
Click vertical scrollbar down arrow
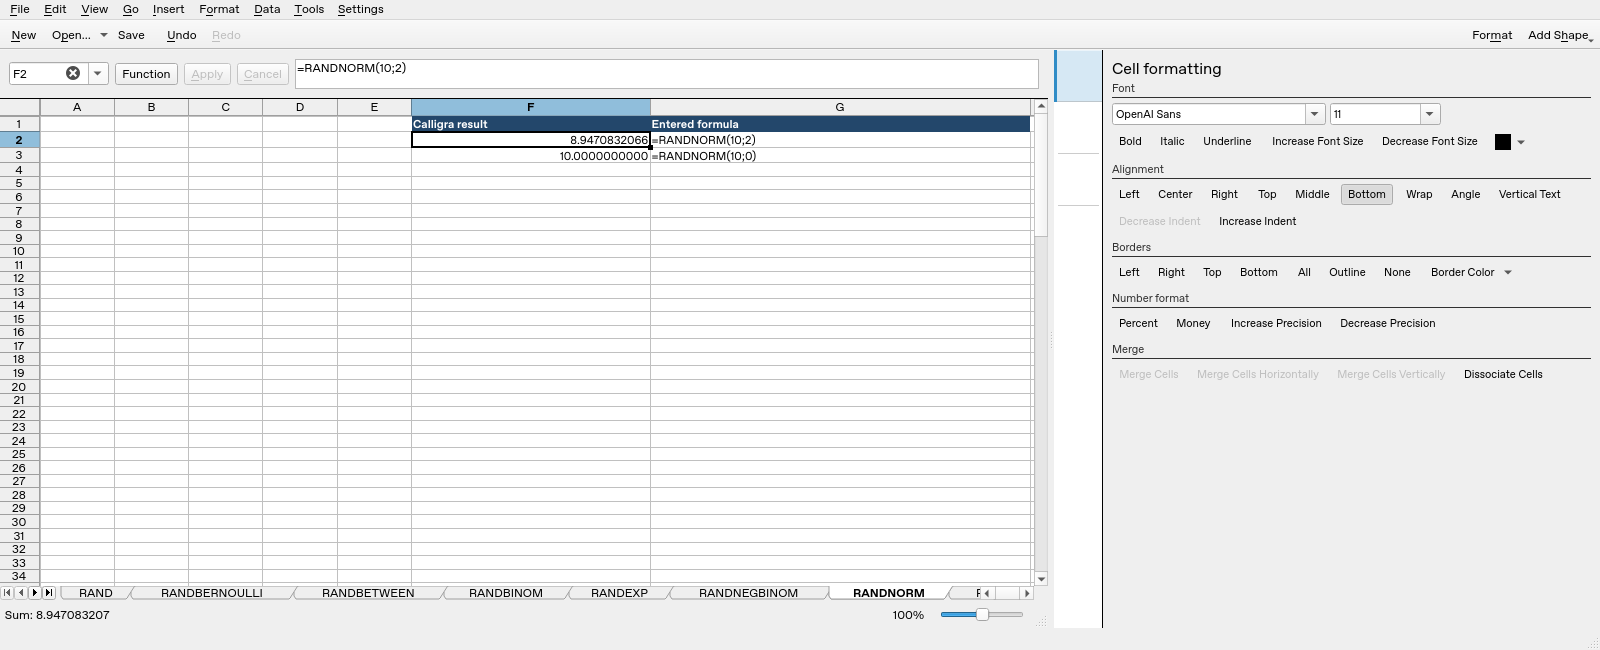click(1041, 579)
